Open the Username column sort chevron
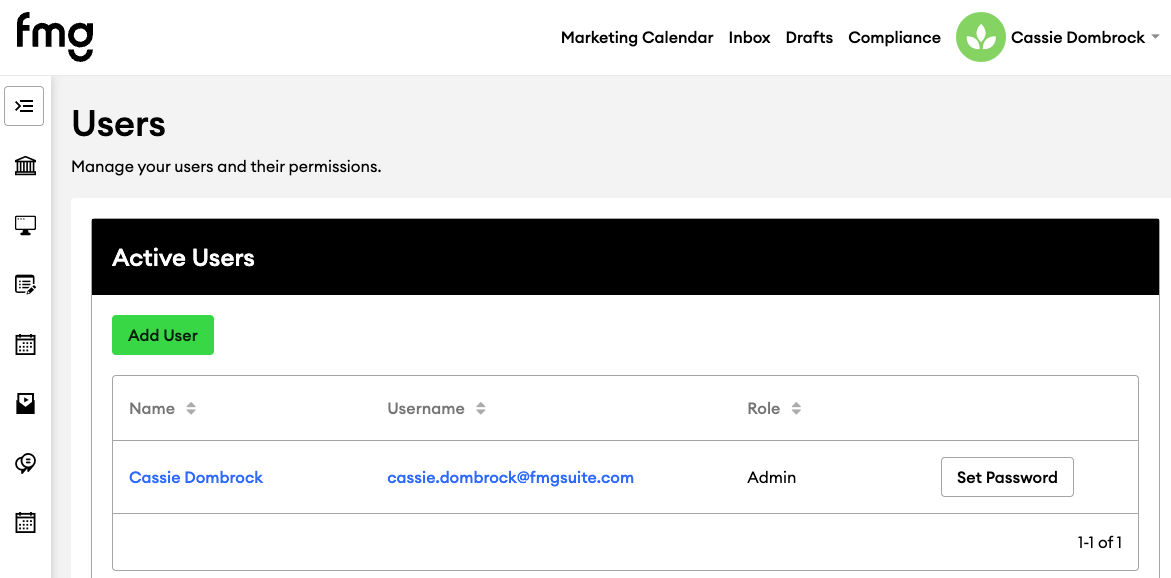This screenshot has height=578, width=1171. 480,408
